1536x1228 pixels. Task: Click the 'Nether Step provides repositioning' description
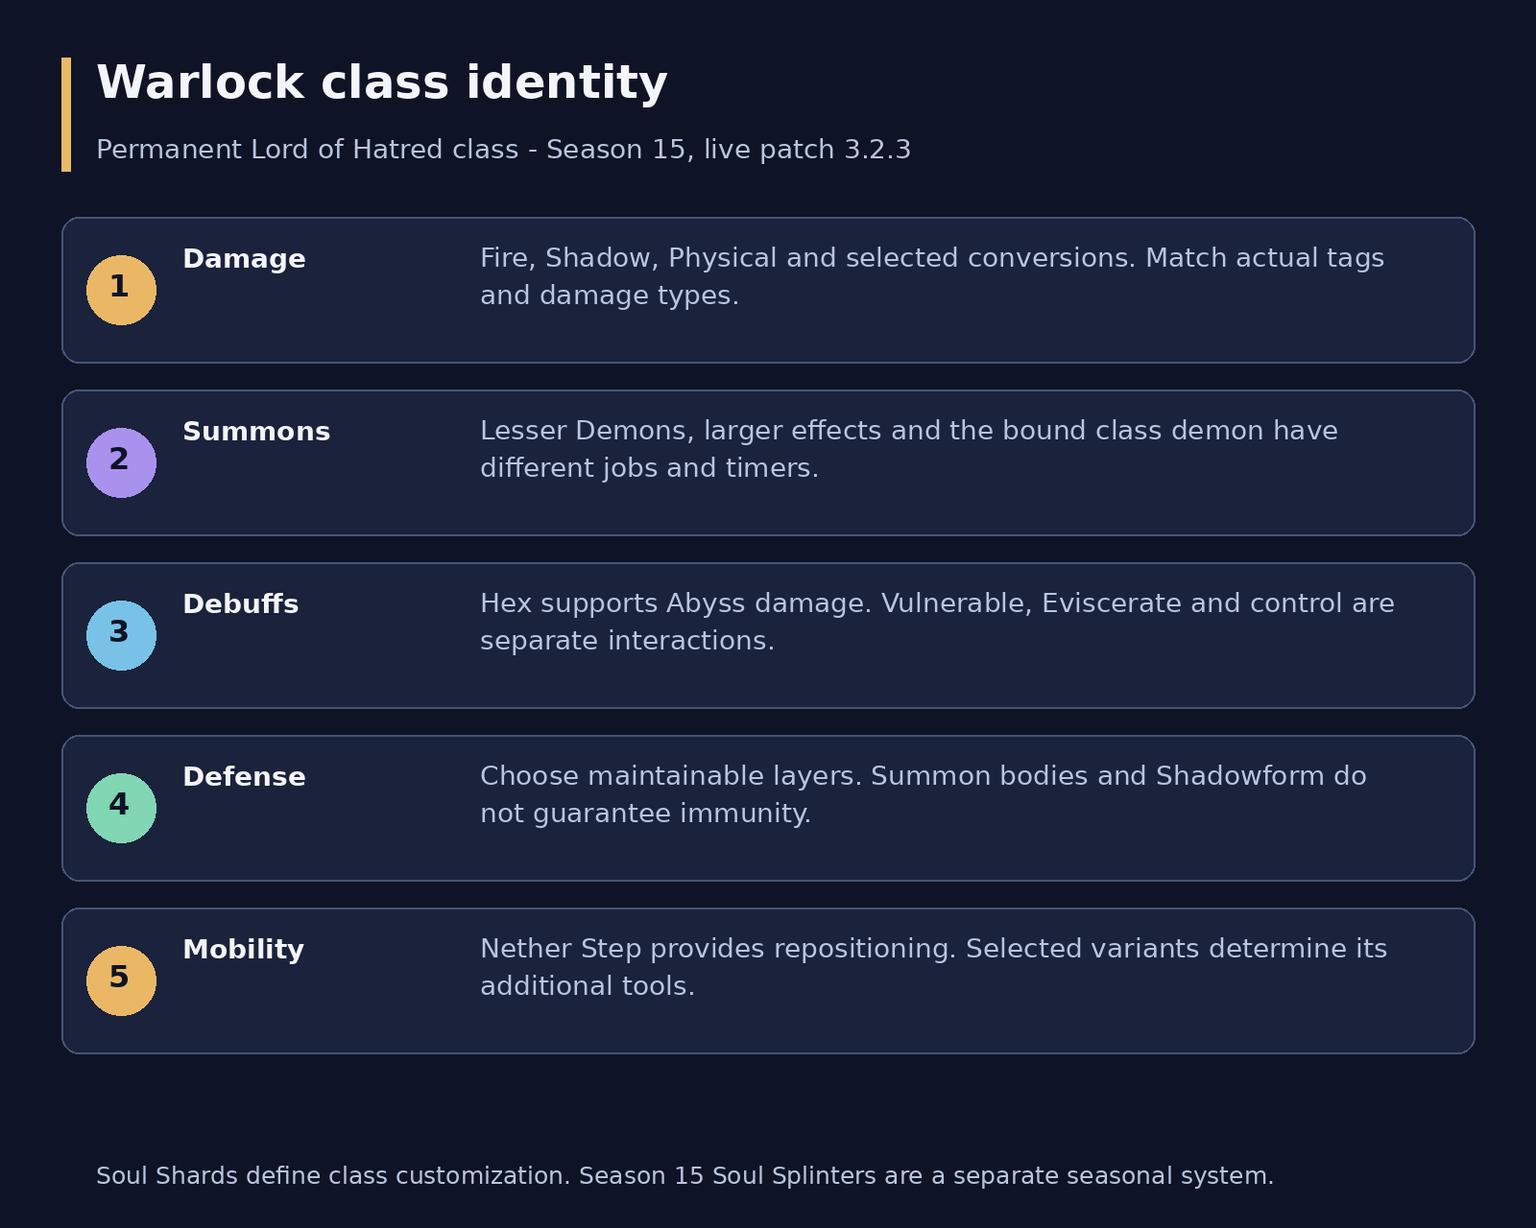[934, 967]
